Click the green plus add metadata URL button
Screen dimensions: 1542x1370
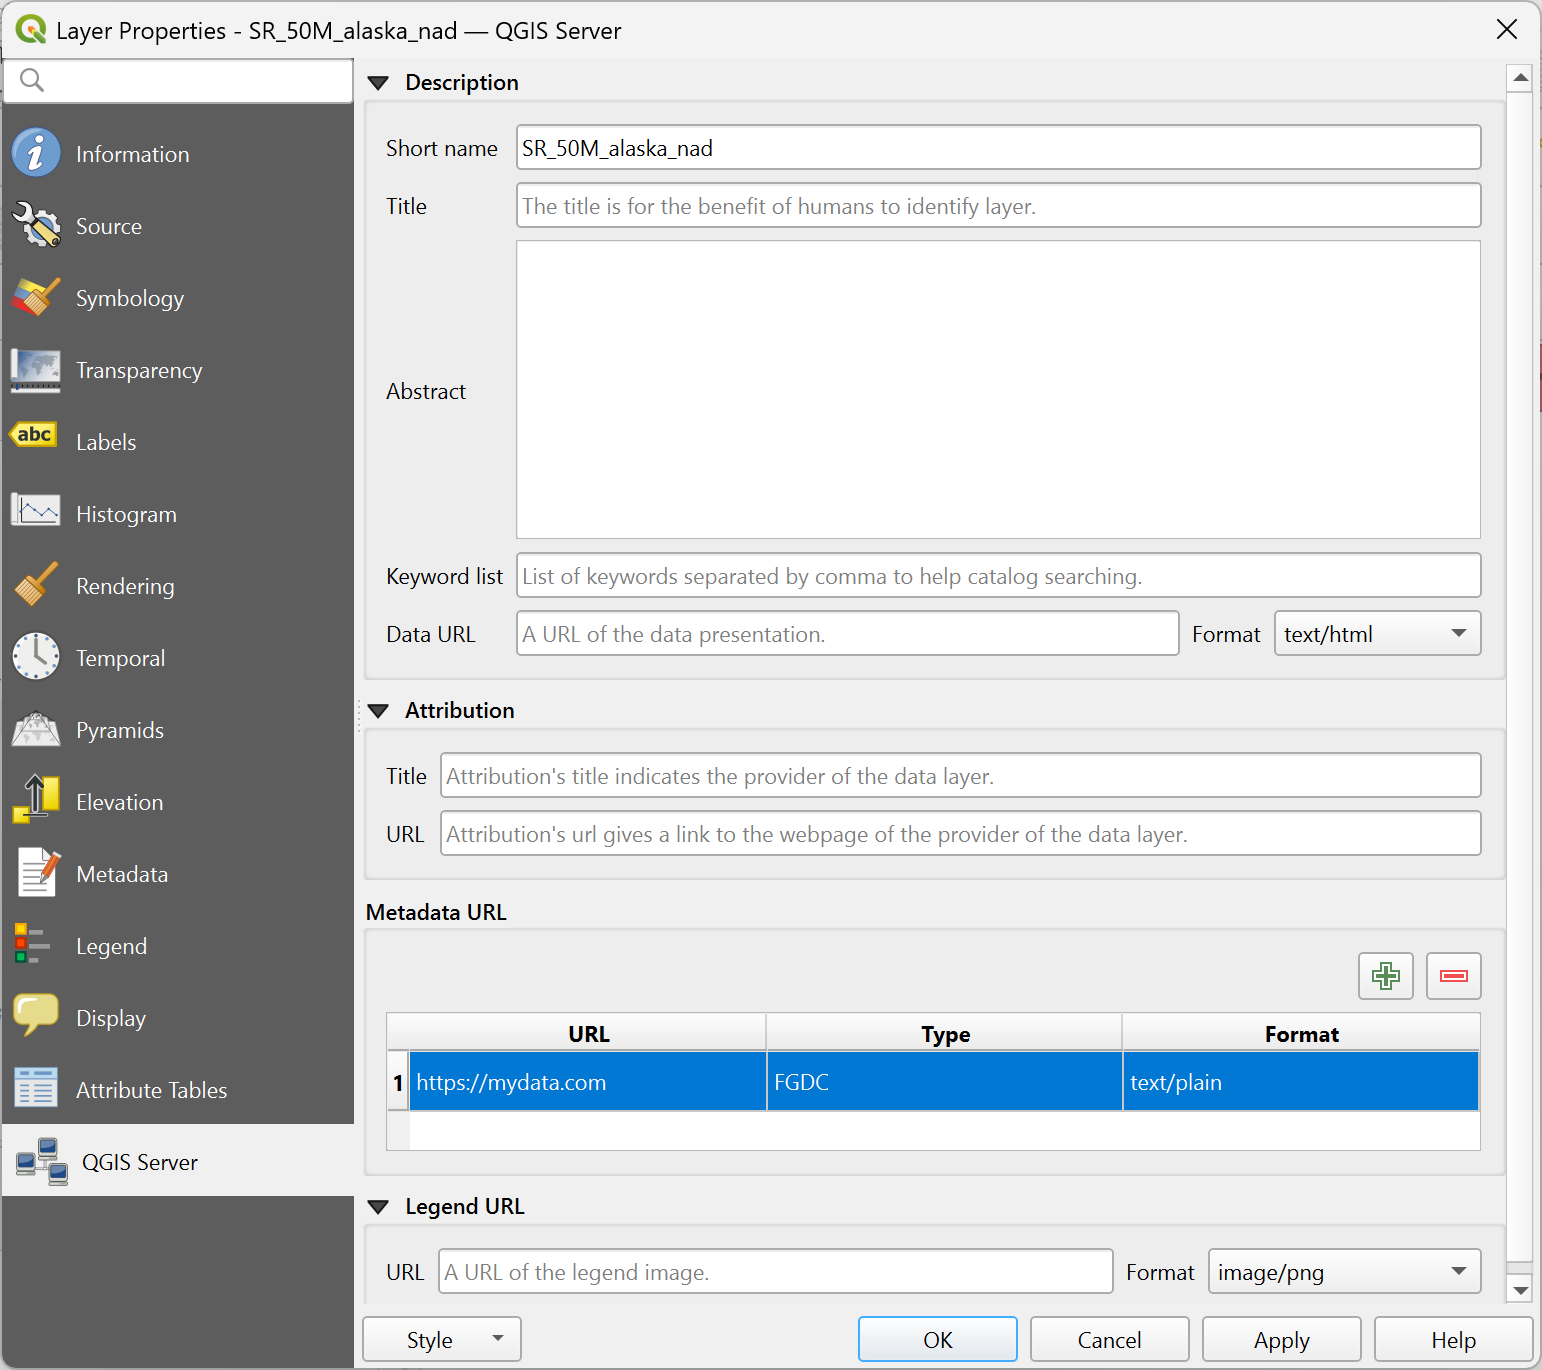click(x=1385, y=976)
